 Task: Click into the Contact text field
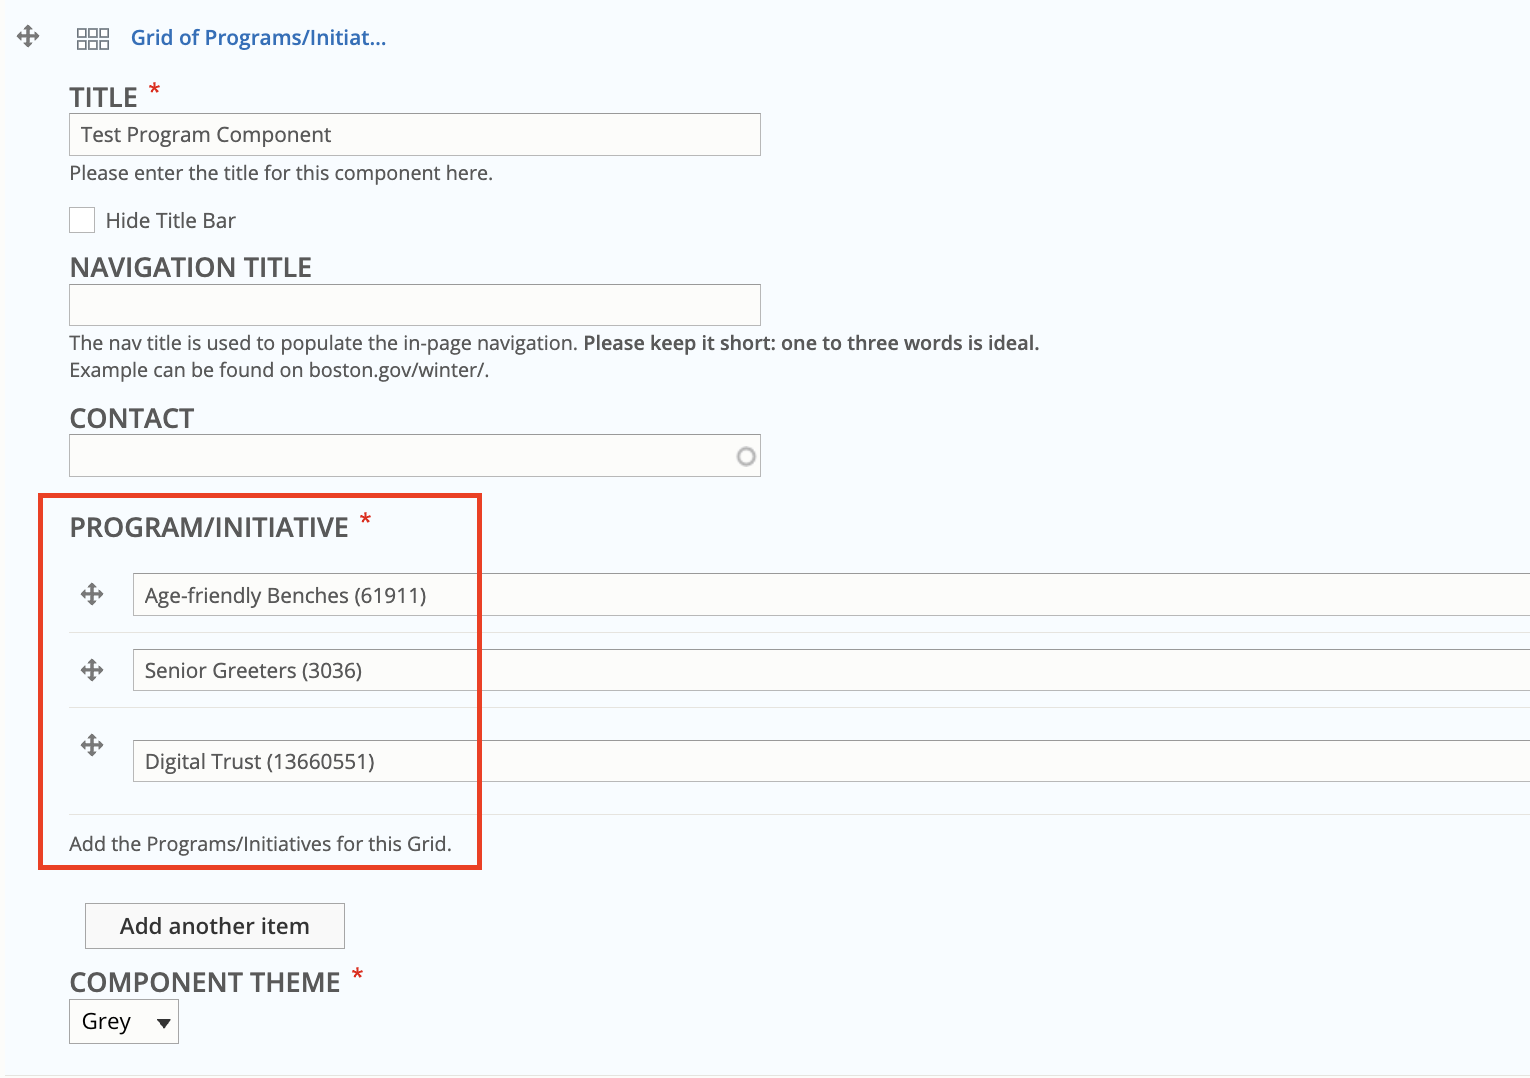tap(400, 456)
